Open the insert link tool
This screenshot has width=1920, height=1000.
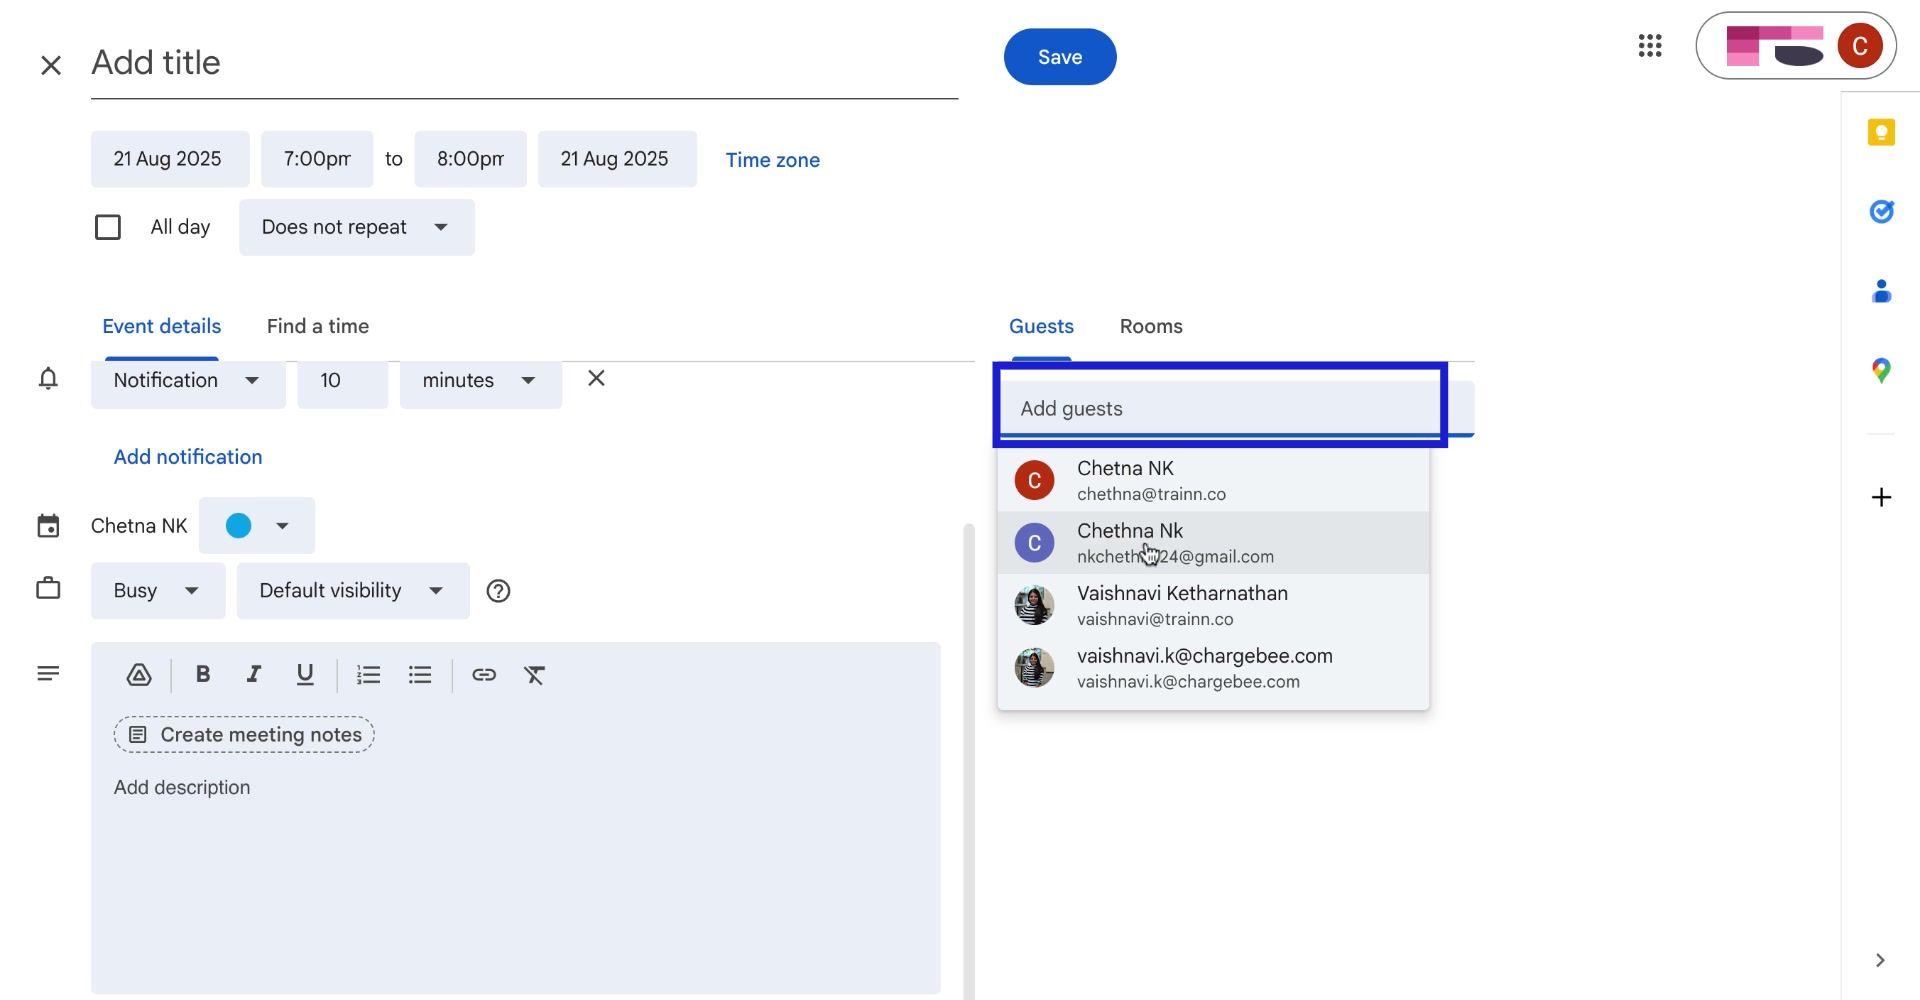484,675
